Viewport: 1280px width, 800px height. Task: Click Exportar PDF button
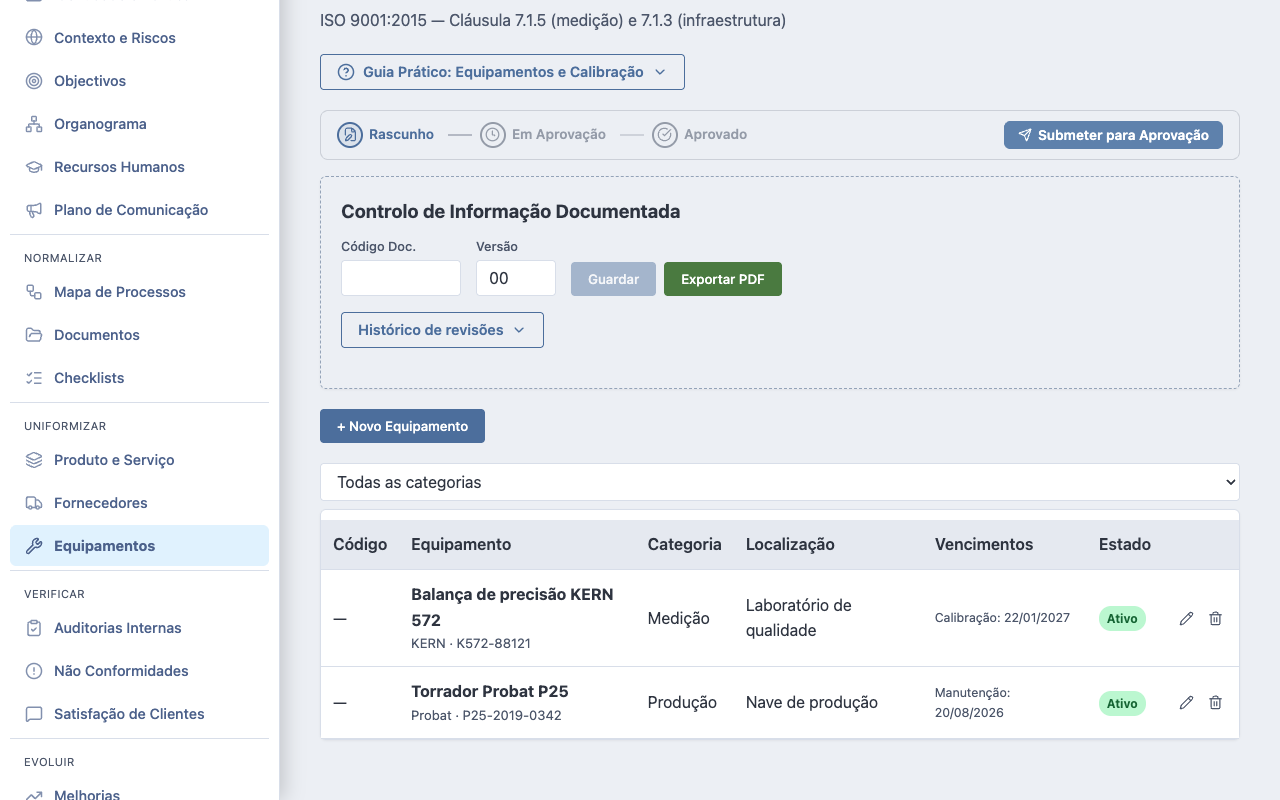coord(723,279)
